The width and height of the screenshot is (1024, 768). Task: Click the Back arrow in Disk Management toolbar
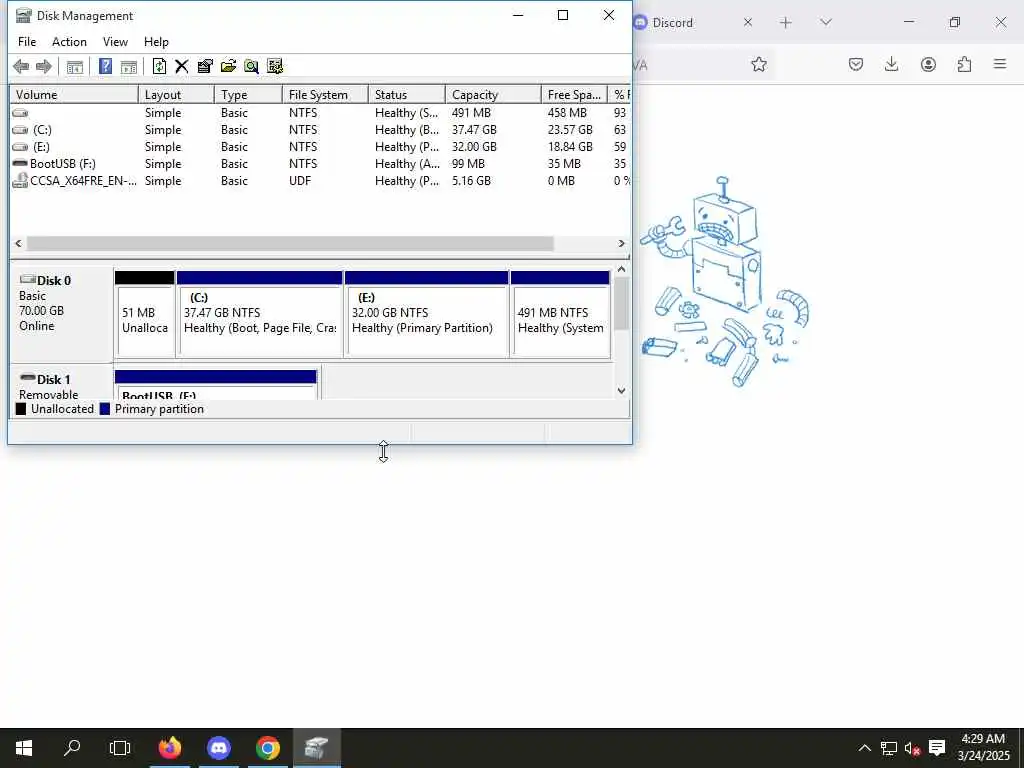click(x=21, y=66)
